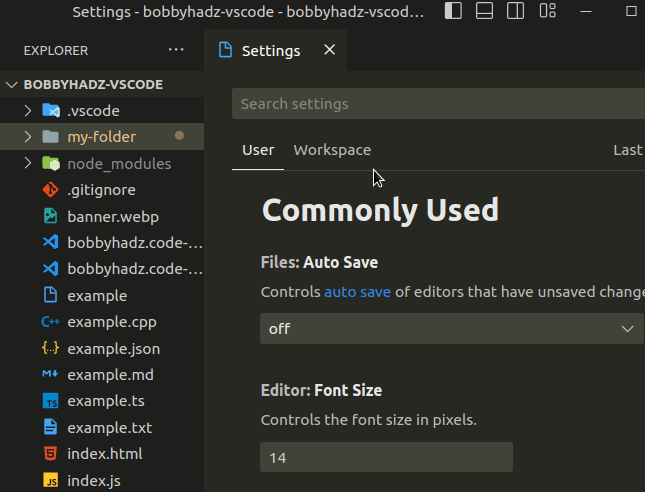Open the Auto Save dropdown
Image resolution: width=645 pixels, height=492 pixels.
452,329
